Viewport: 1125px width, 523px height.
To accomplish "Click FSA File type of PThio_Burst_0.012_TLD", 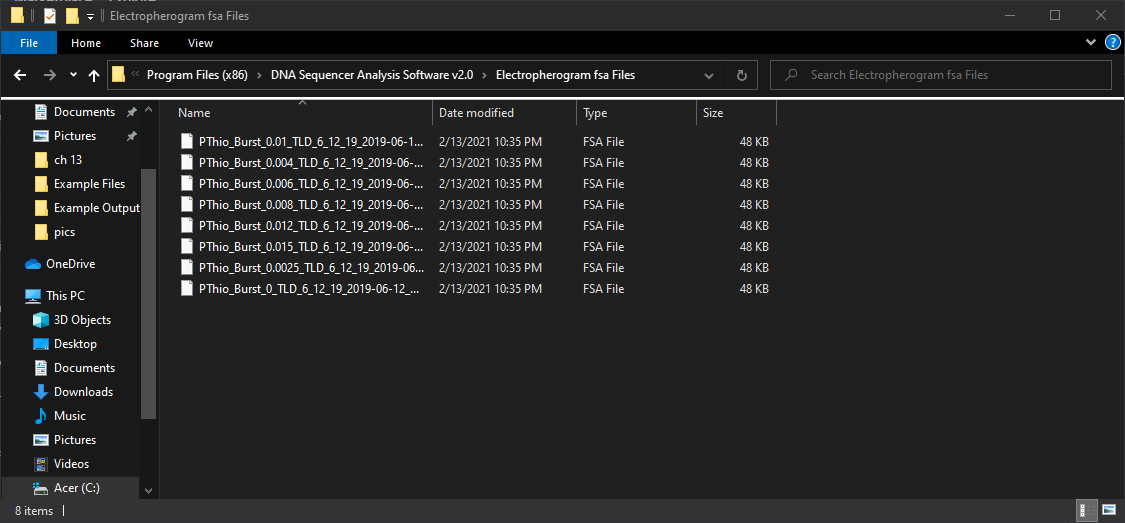I will pyautogui.click(x=603, y=226).
